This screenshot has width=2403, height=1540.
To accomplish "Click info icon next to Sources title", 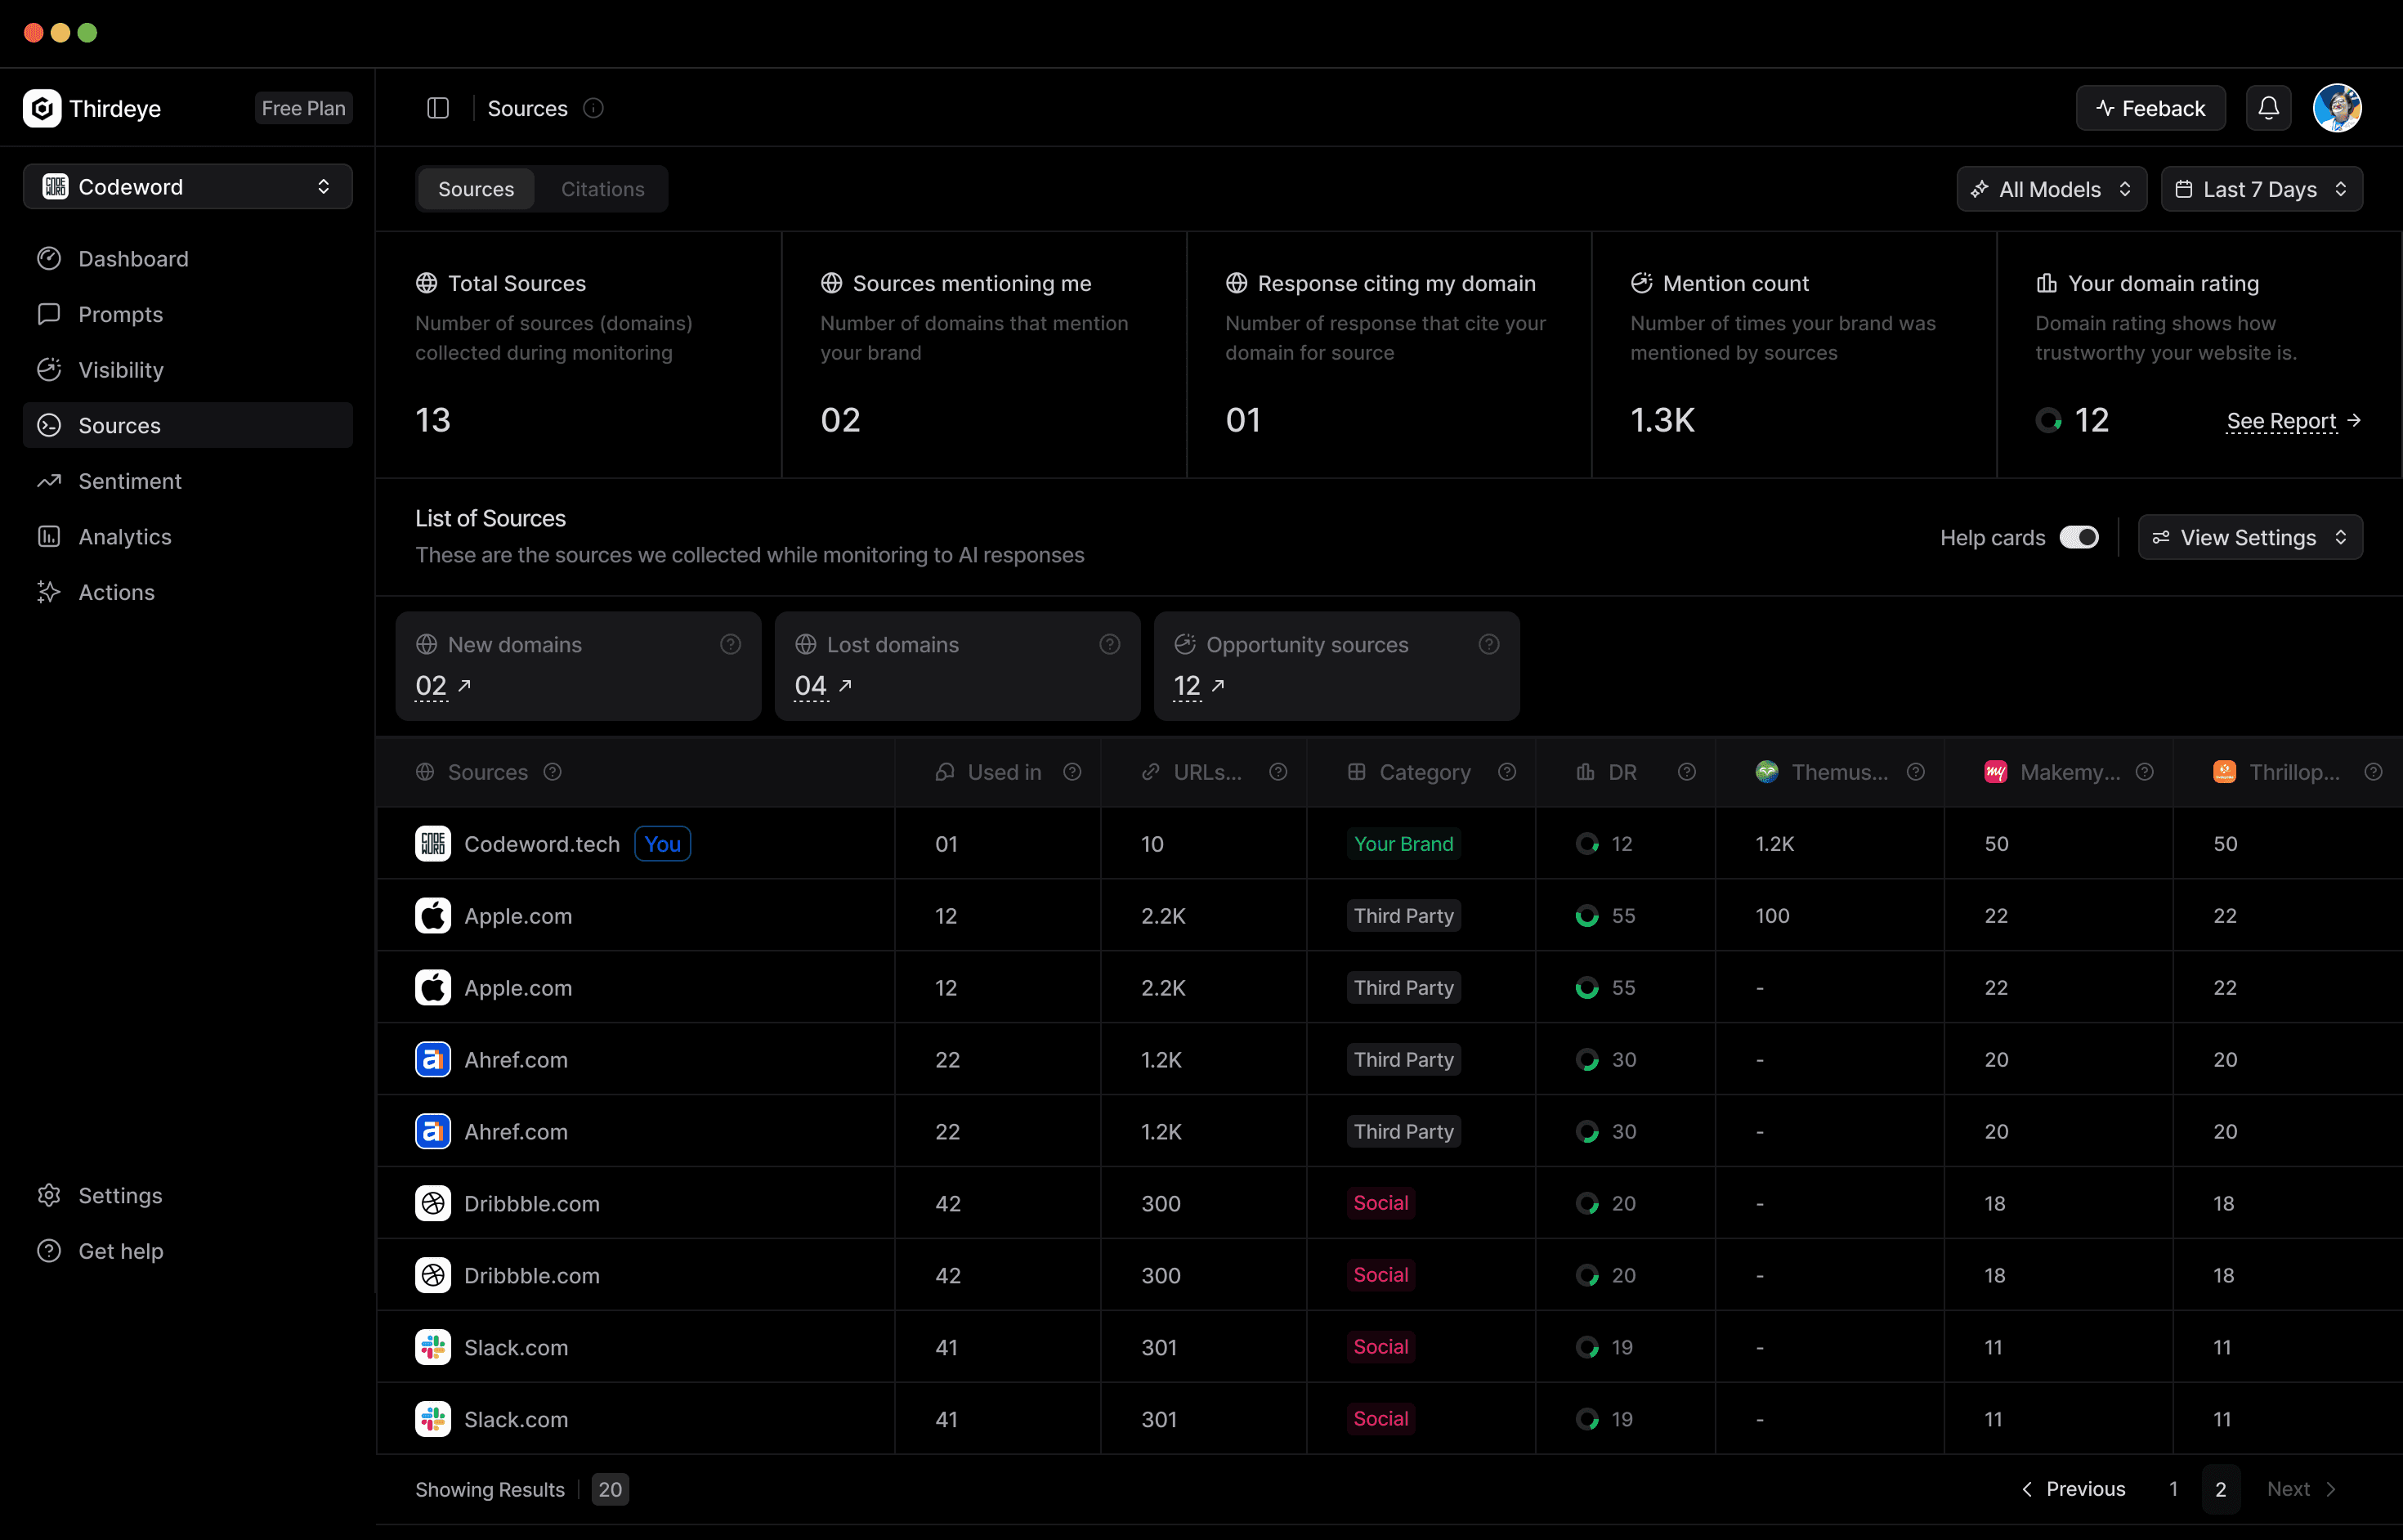I will click(593, 108).
